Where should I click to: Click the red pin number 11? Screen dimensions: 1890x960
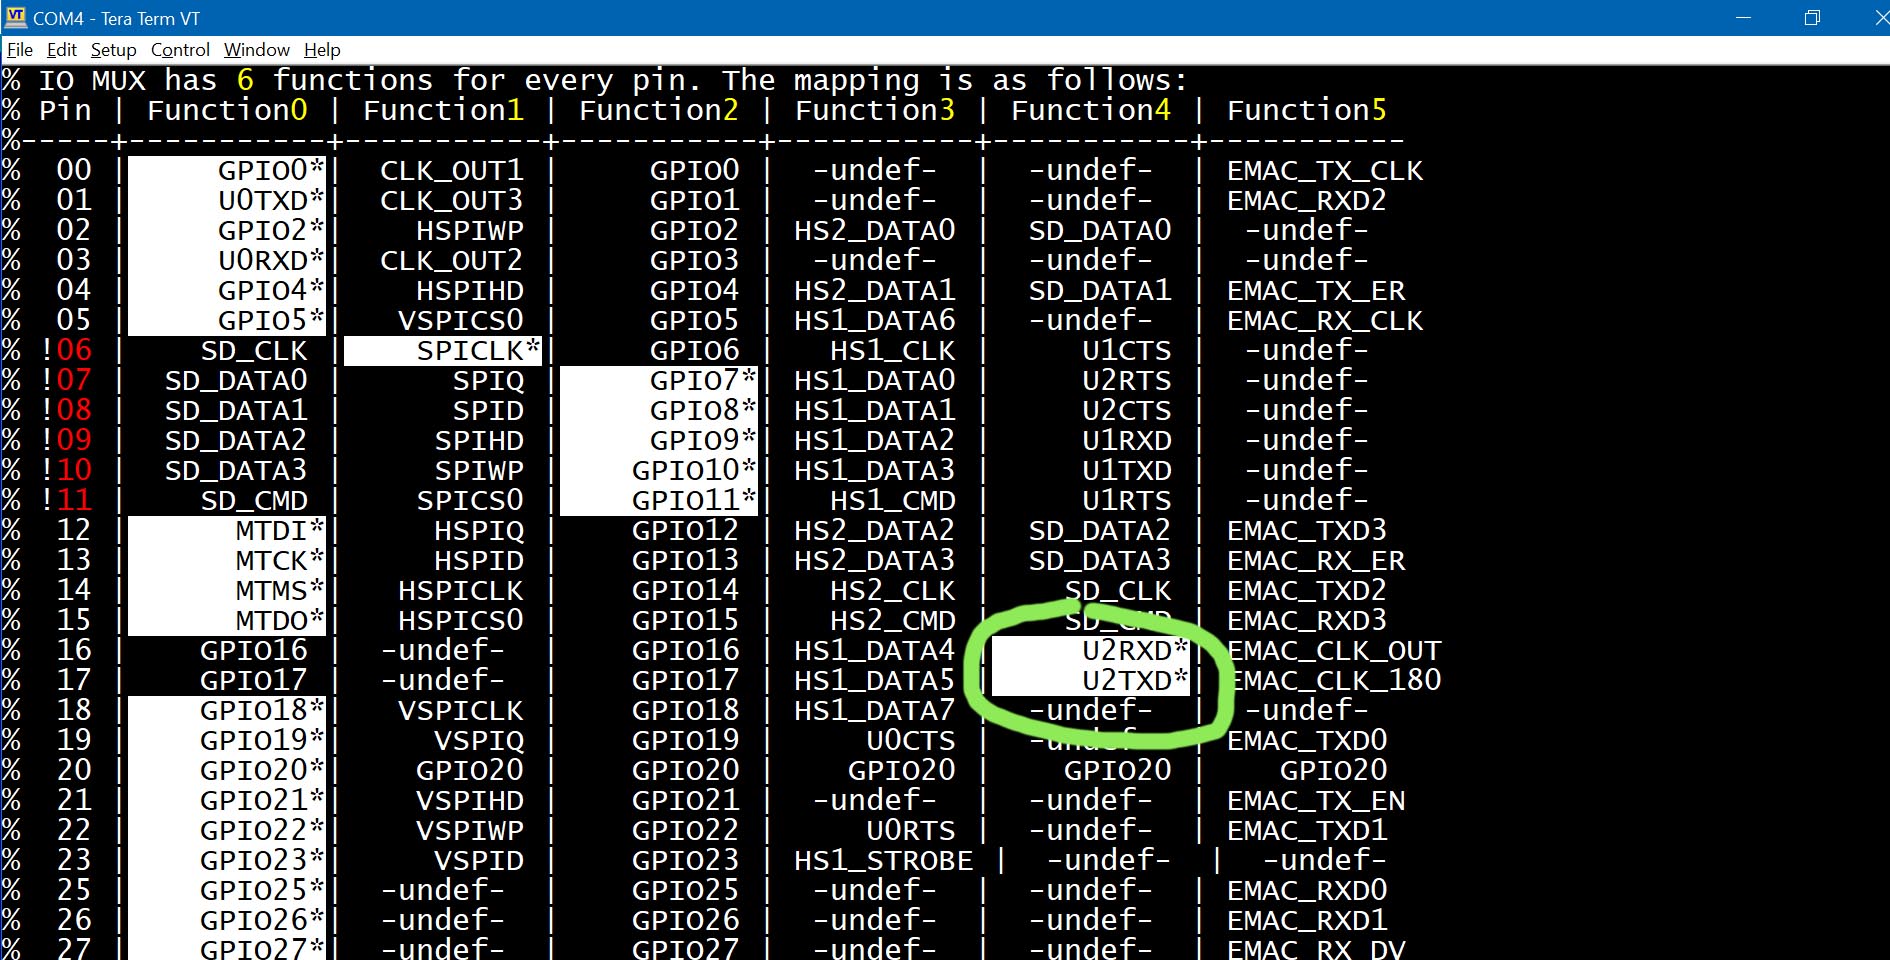tap(74, 501)
